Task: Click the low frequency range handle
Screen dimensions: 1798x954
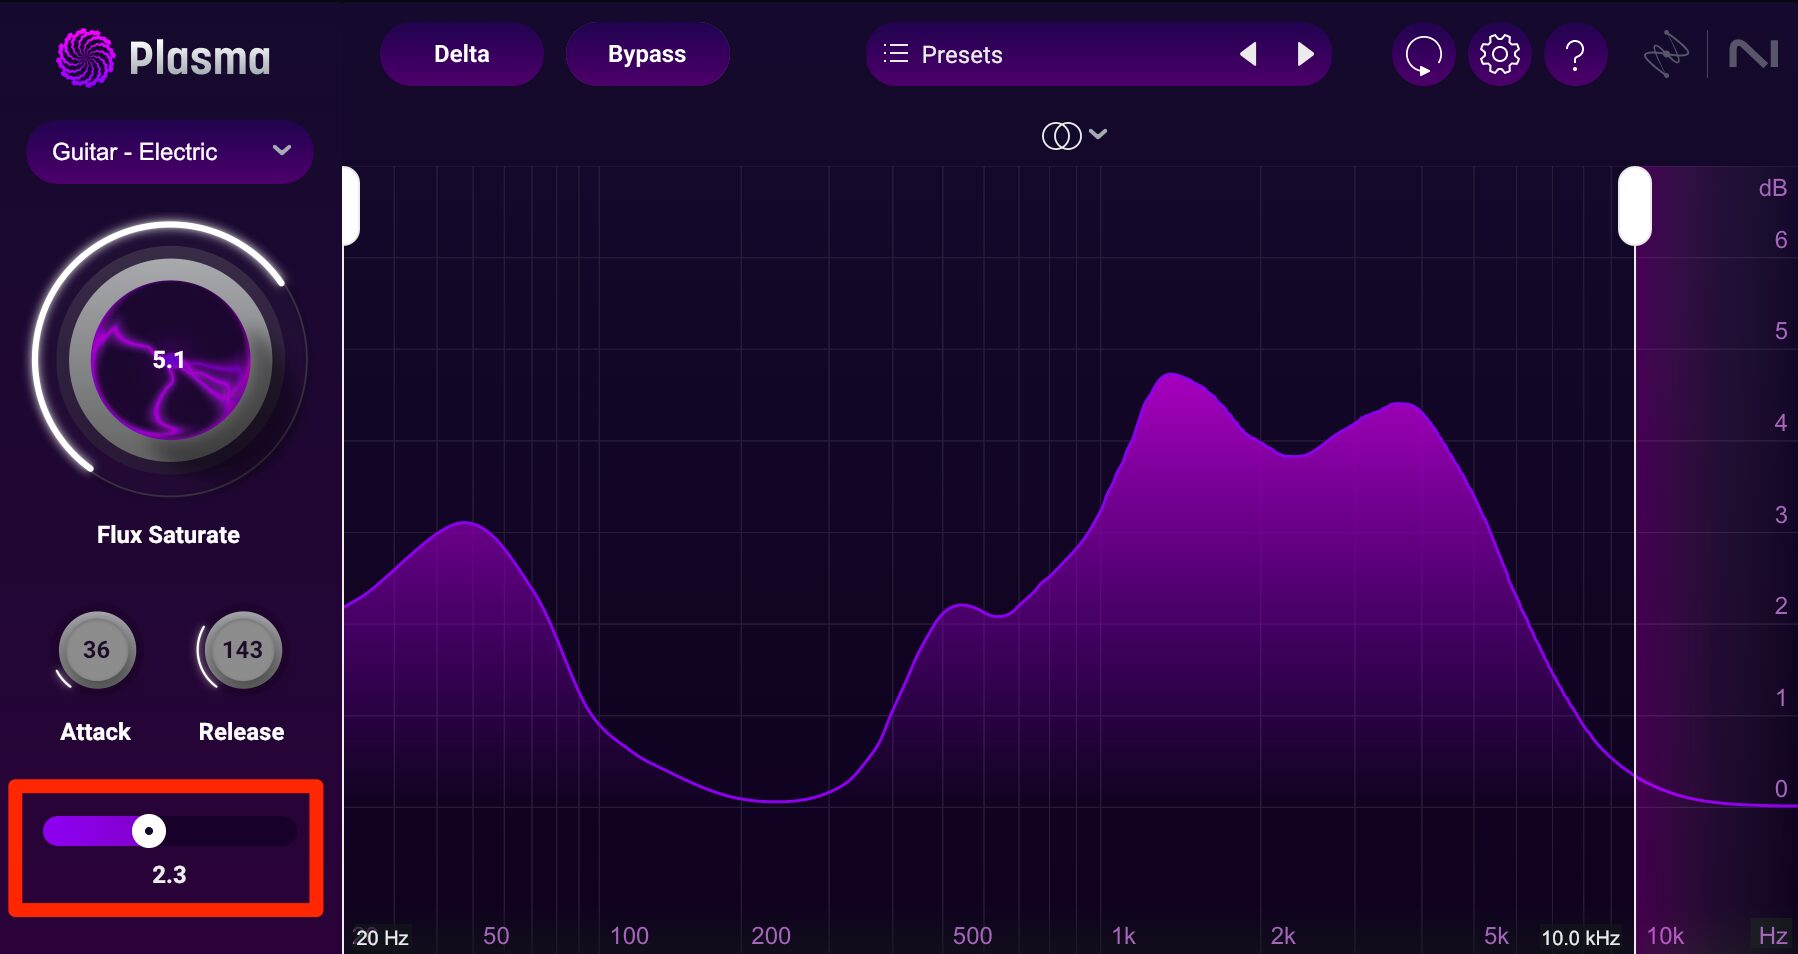Action: (x=351, y=206)
